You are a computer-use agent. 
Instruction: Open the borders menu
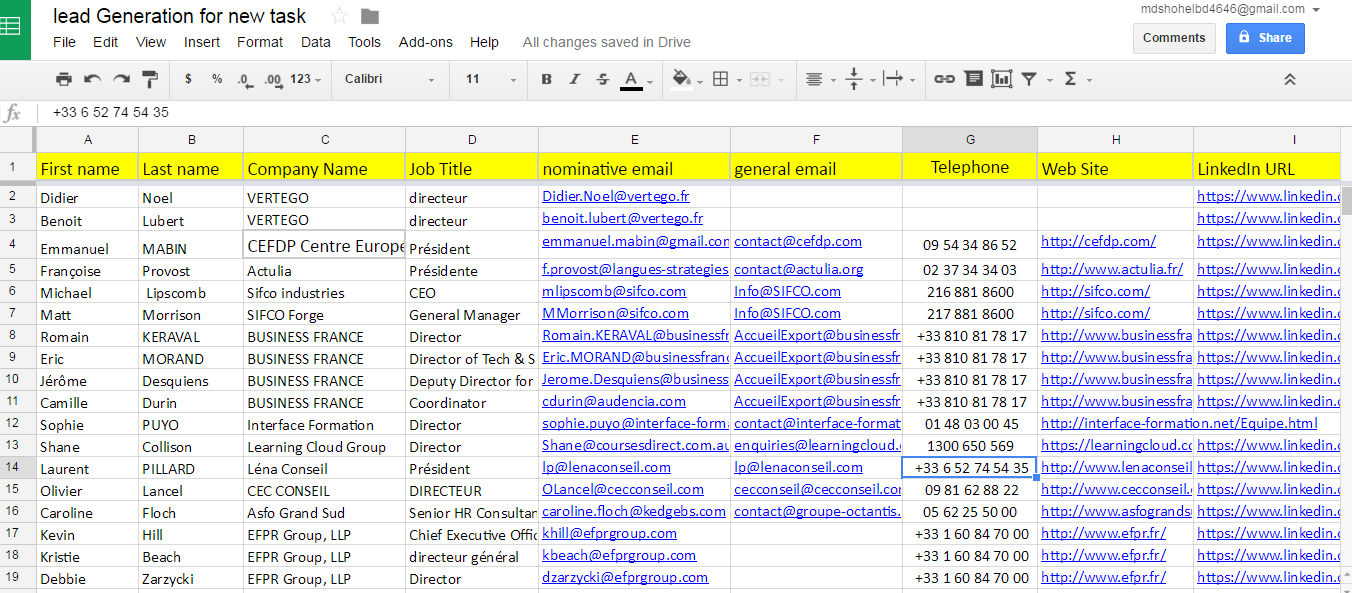[725, 79]
